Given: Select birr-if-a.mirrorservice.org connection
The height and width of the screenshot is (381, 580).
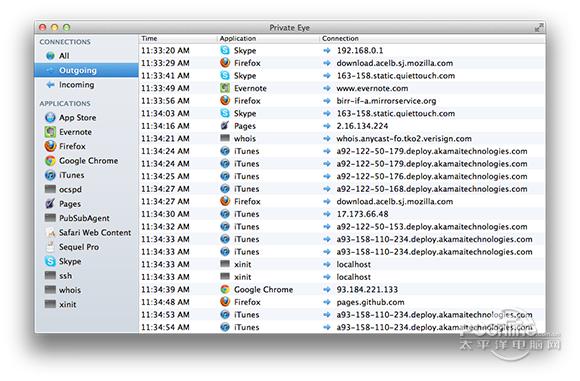Looking at the screenshot, I should point(386,101).
